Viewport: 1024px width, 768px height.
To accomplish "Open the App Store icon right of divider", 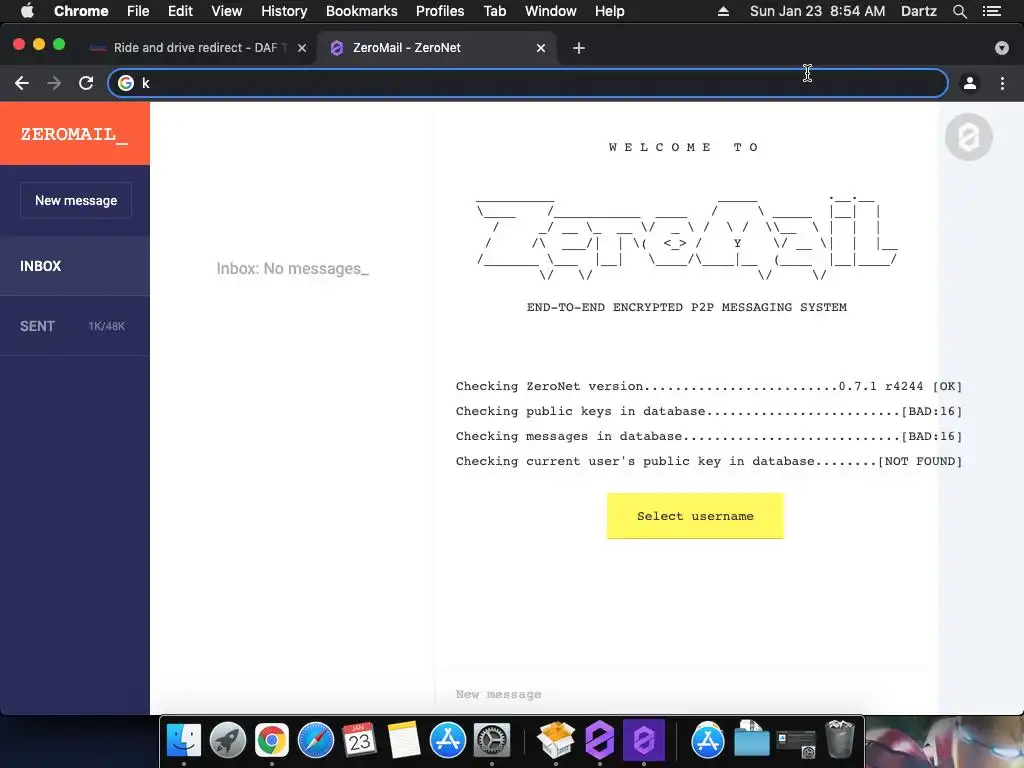I will (x=708, y=741).
